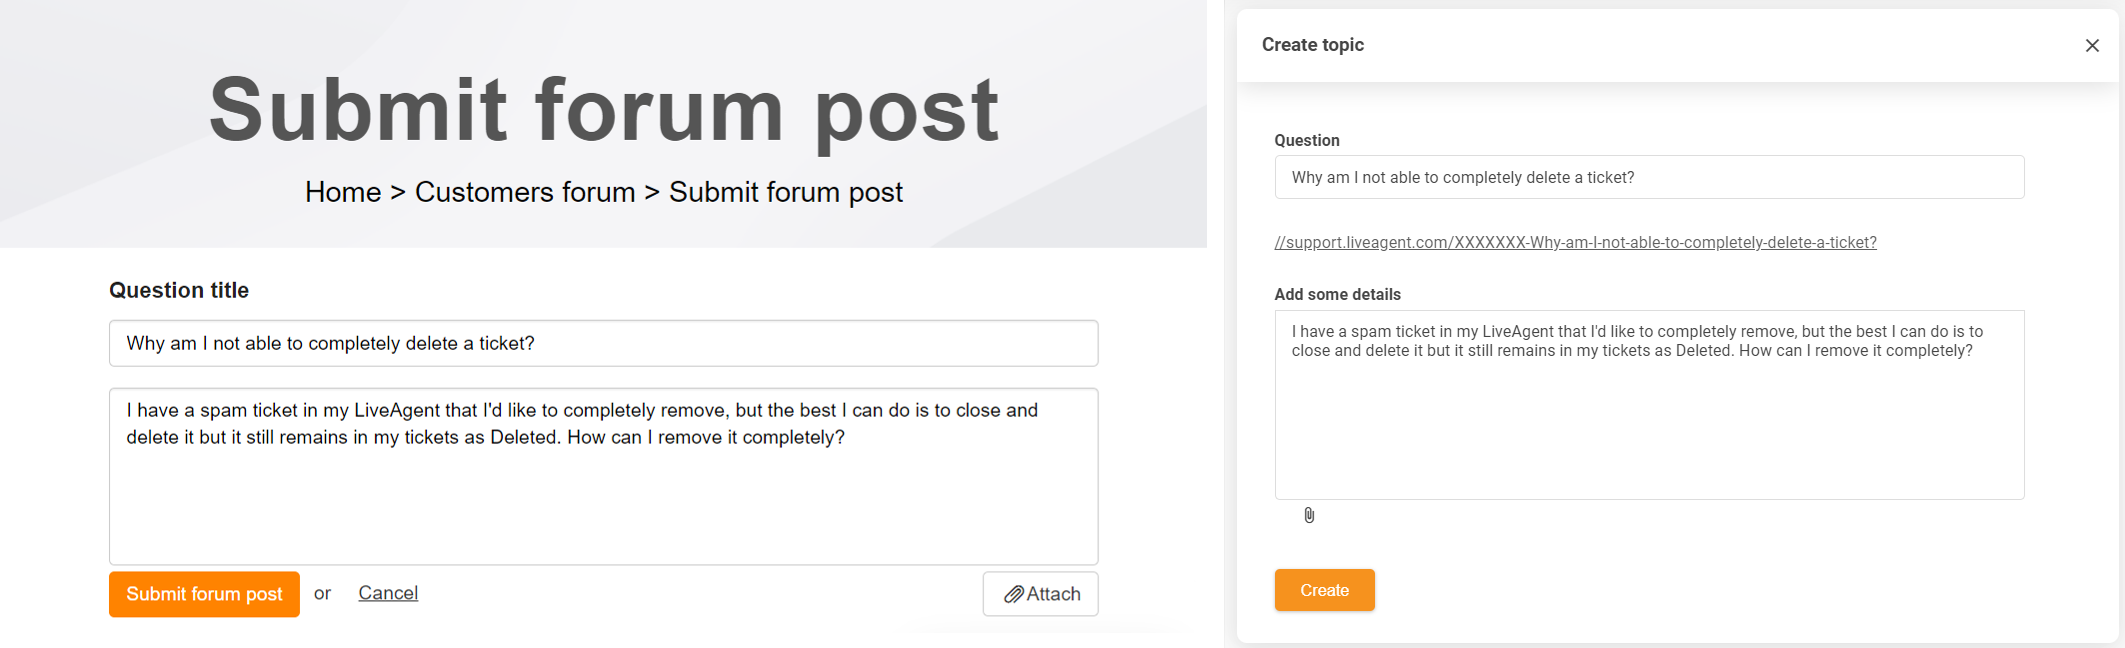Click the Cancel link
This screenshot has width=2125, height=648.
click(388, 593)
